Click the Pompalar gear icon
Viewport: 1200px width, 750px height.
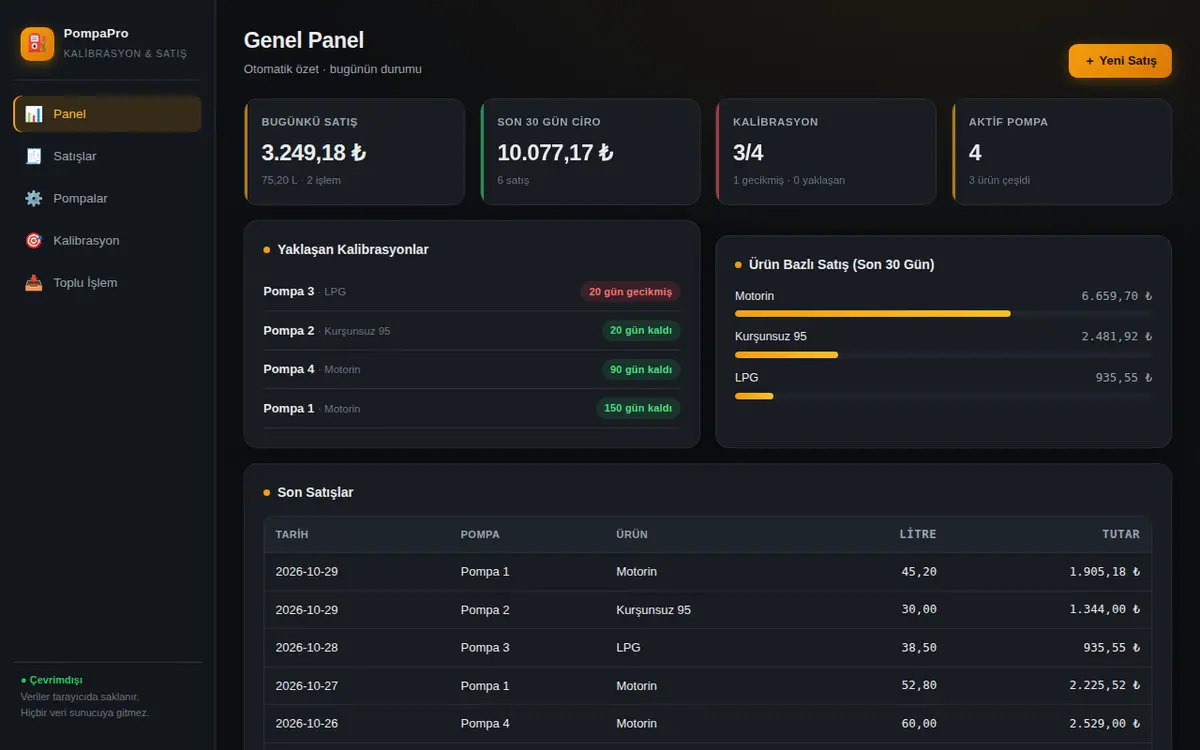click(x=34, y=198)
